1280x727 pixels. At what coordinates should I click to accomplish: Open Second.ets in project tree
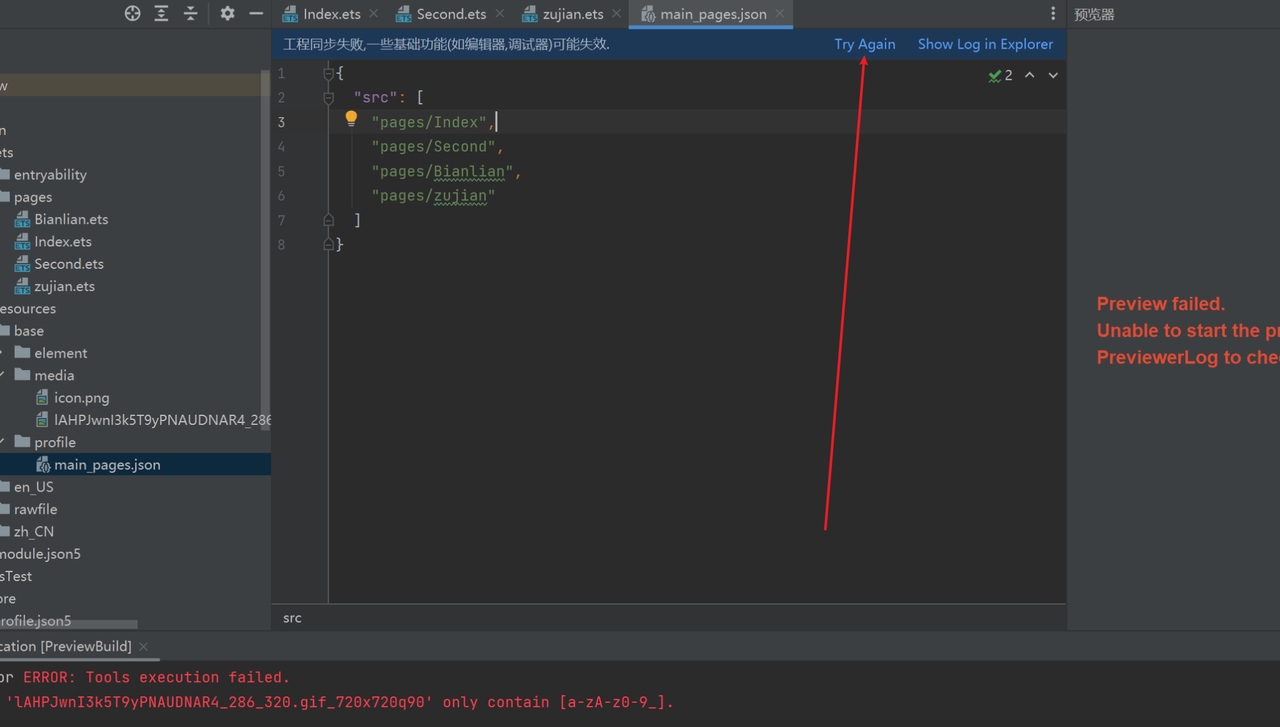(68, 264)
